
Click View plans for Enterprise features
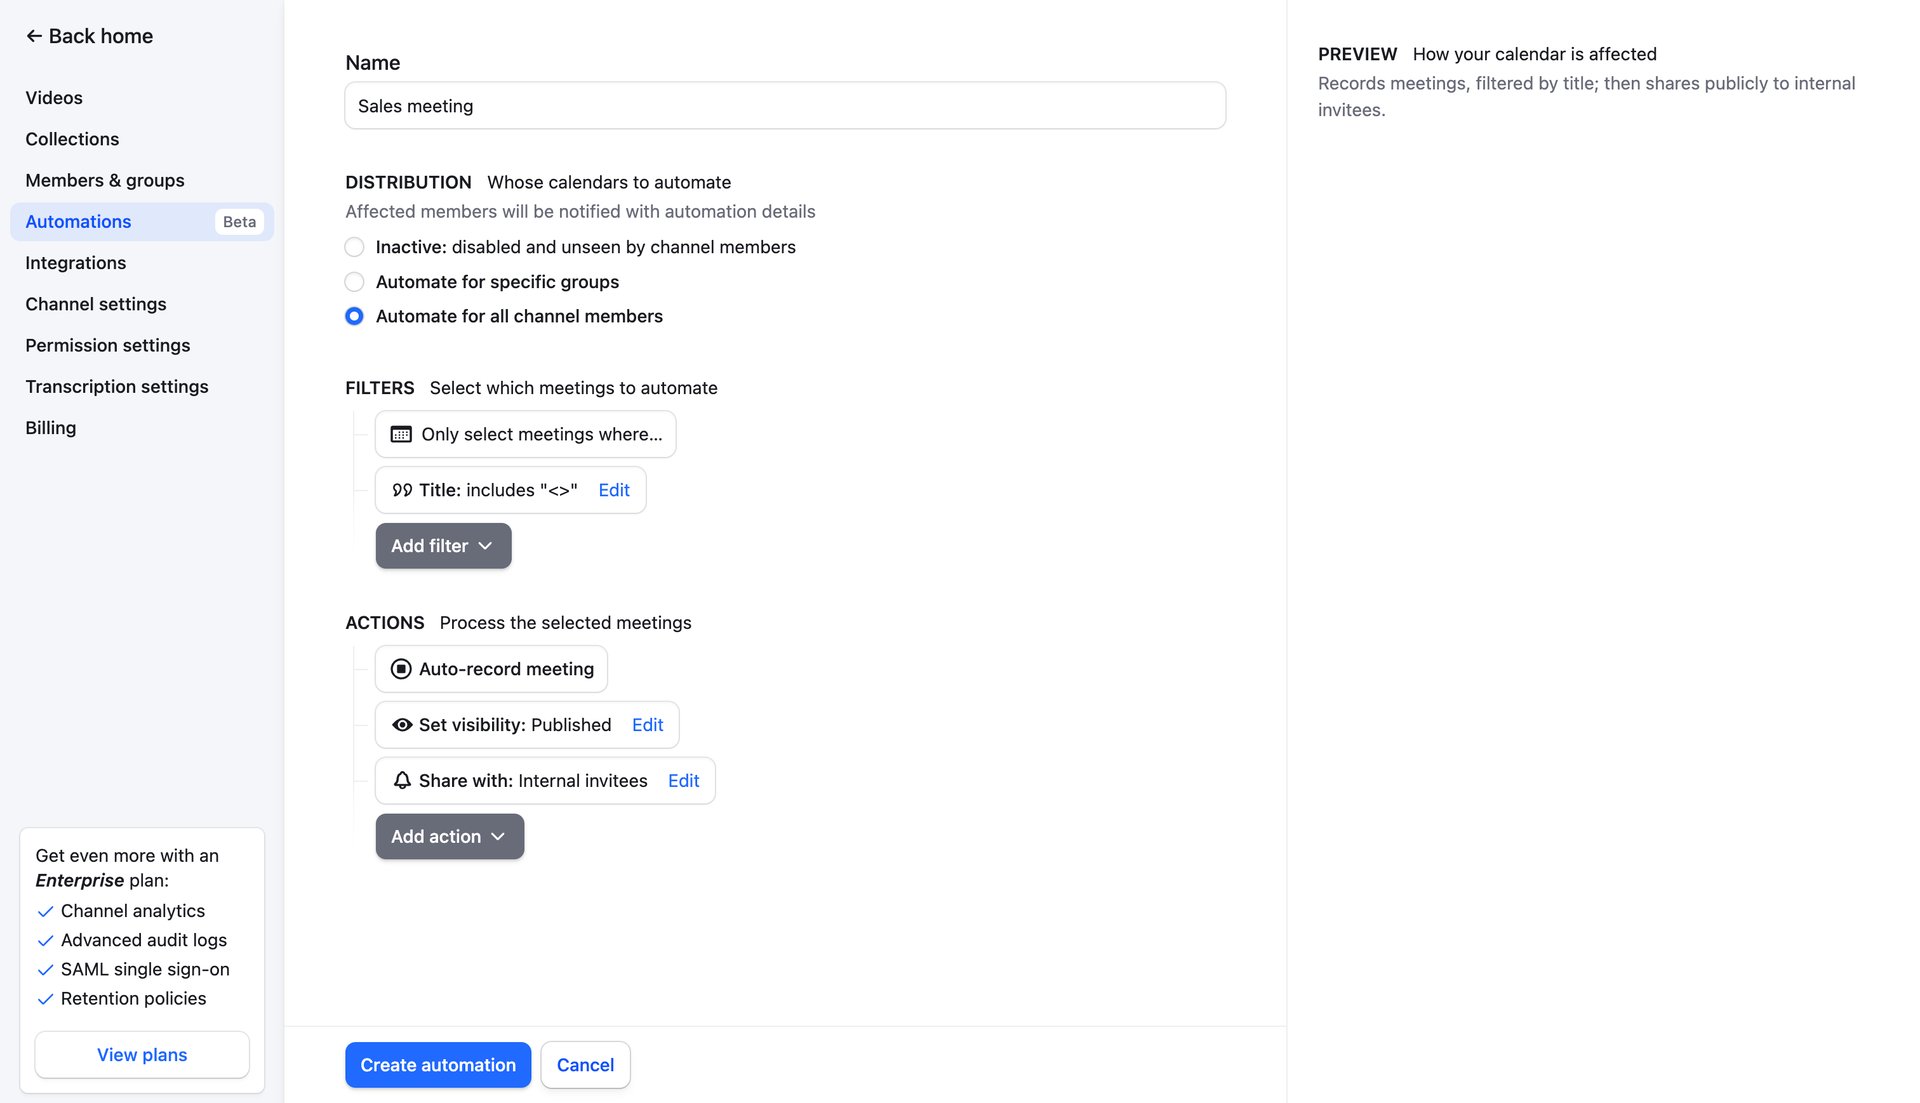(x=141, y=1054)
